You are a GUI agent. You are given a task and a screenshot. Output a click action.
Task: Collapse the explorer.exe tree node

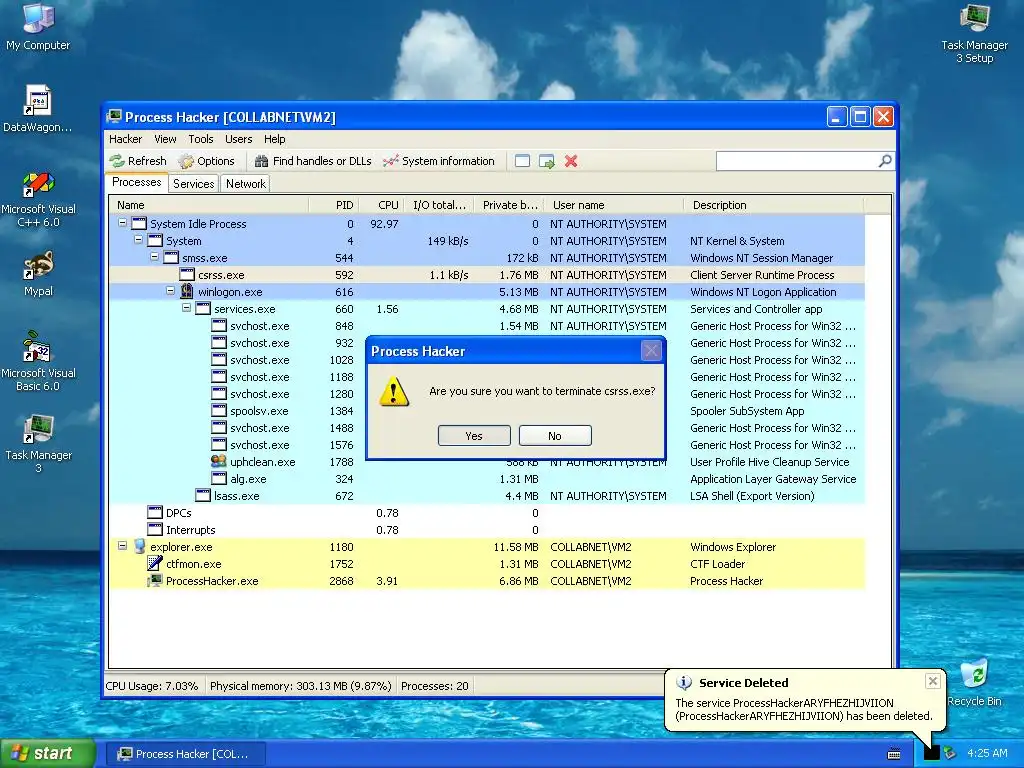[x=122, y=545]
